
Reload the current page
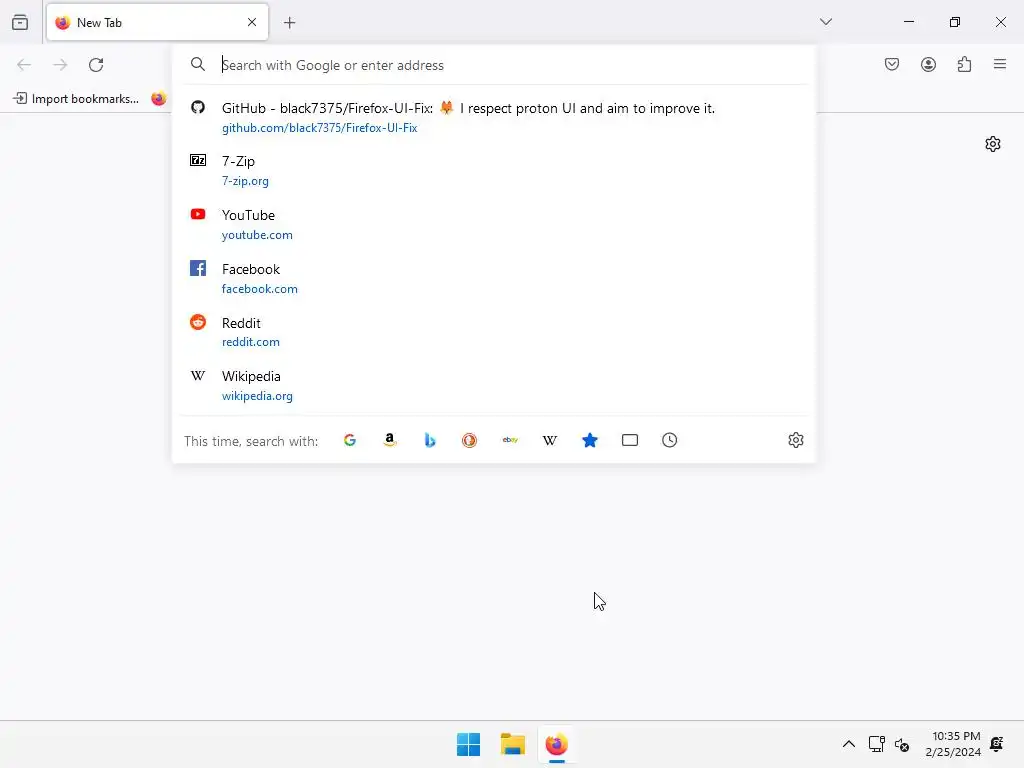[x=96, y=65]
